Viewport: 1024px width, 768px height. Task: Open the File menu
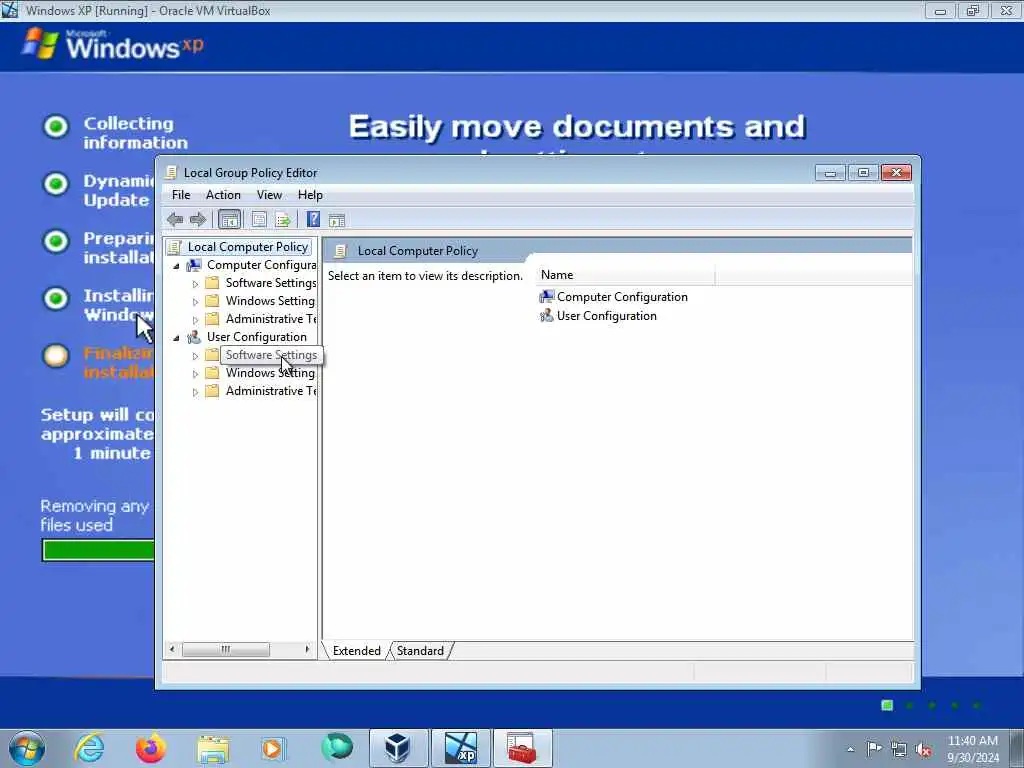click(x=181, y=195)
